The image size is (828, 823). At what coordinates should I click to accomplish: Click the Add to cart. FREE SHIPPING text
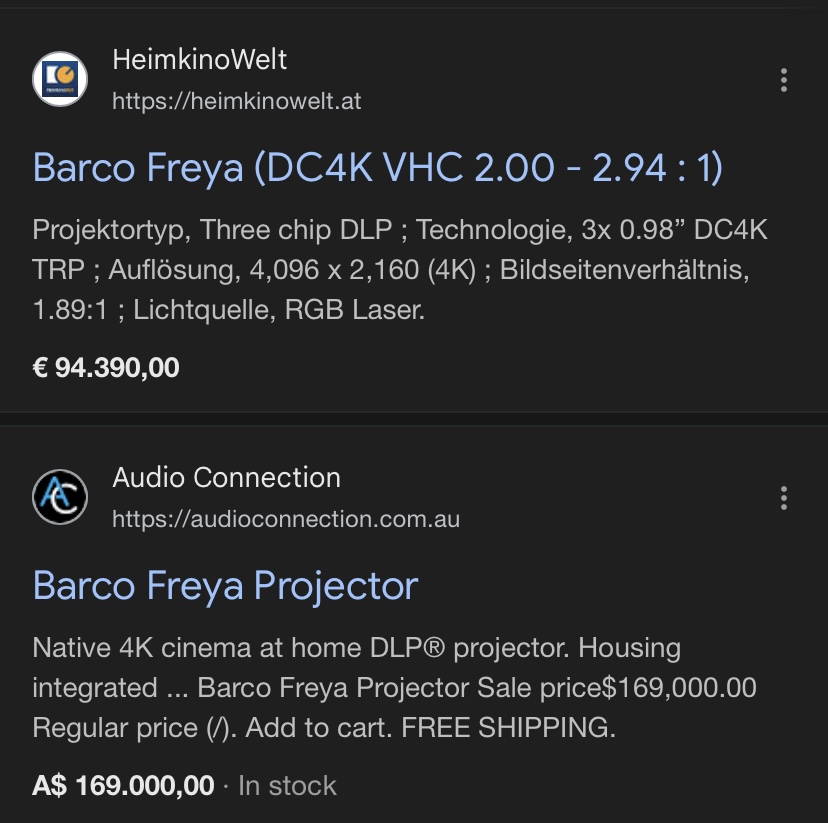click(430, 727)
